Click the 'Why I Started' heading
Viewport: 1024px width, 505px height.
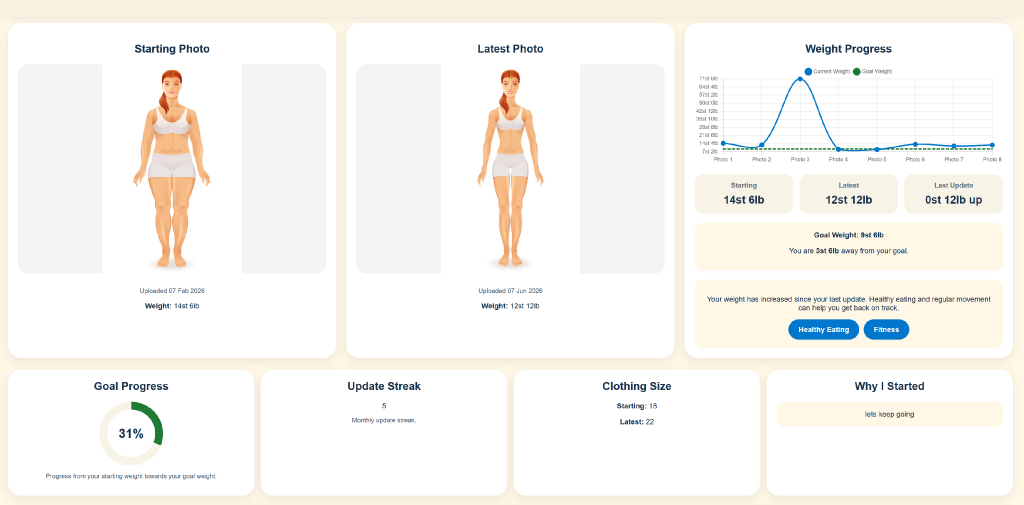[x=889, y=386]
